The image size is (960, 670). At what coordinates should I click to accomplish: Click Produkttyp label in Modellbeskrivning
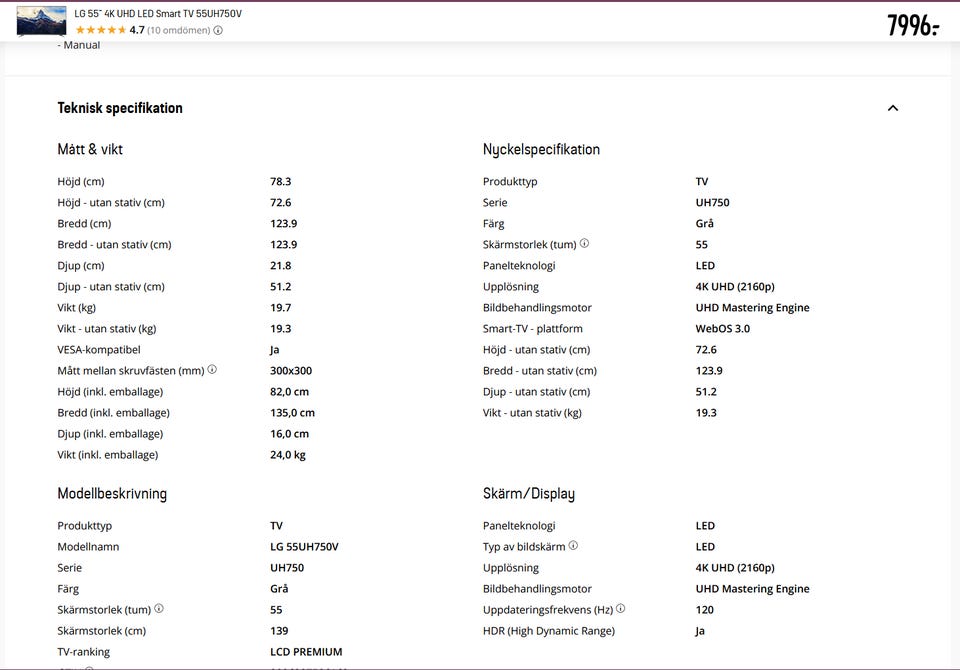[84, 526]
